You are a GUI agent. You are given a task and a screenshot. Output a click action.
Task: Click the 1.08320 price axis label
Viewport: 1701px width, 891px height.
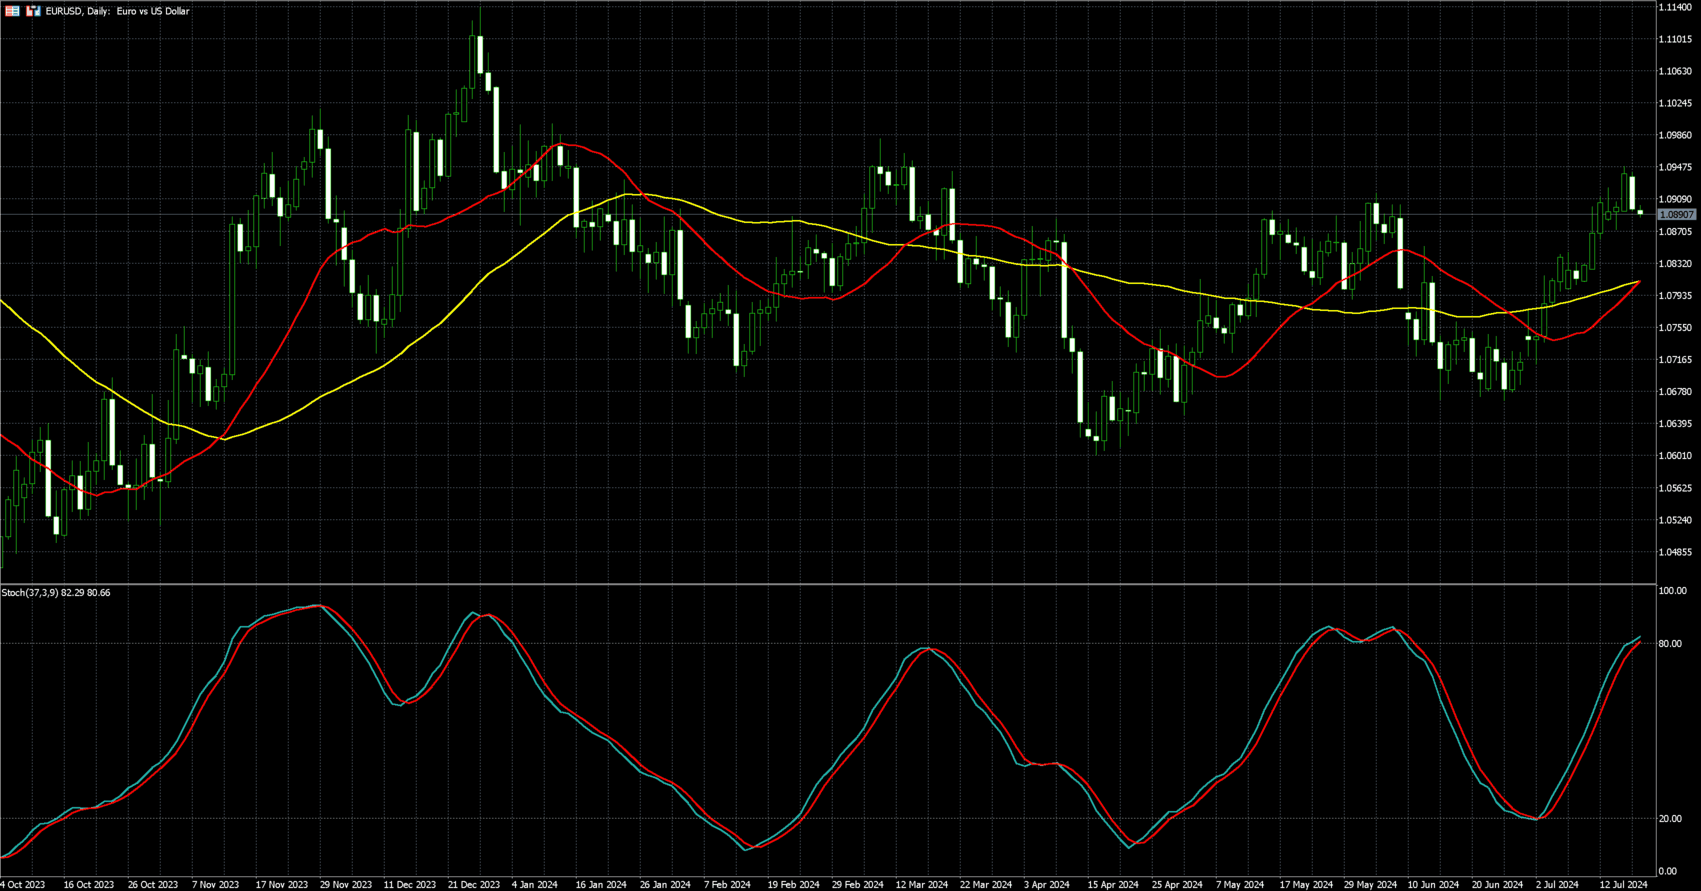pos(1675,263)
